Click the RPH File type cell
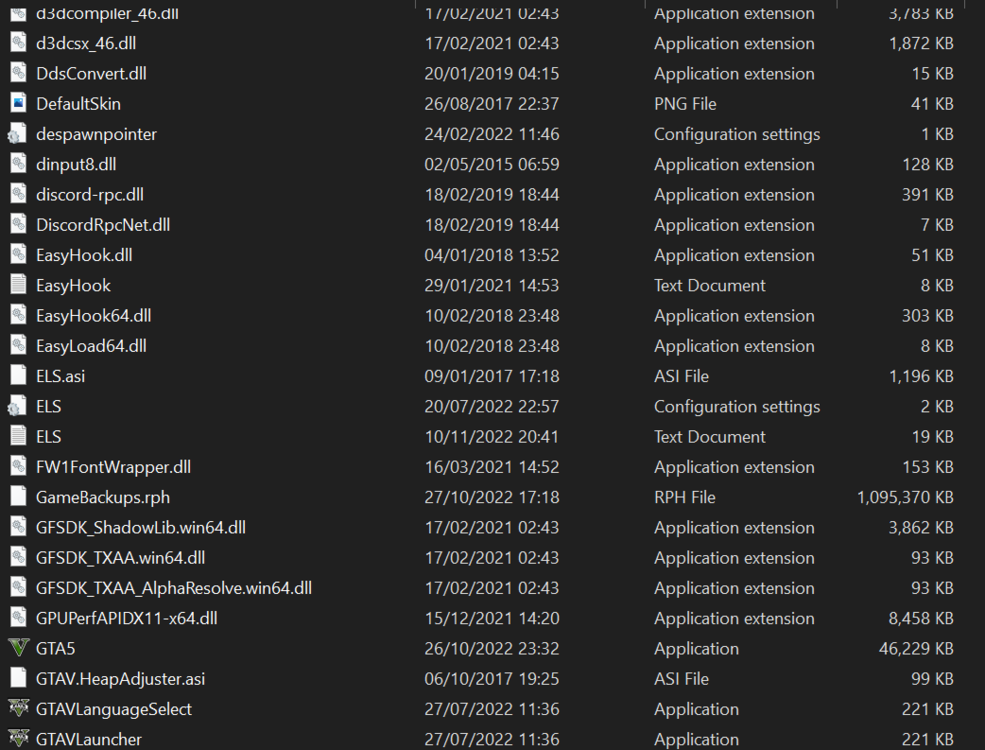This screenshot has width=985, height=750. [684, 497]
